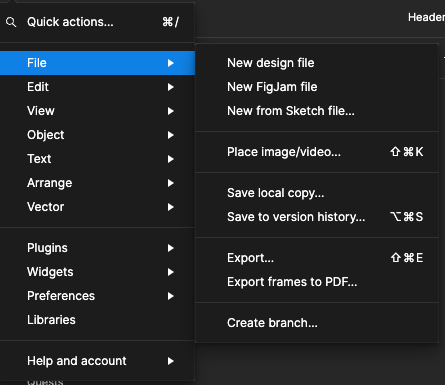Open the Object menu
The height and width of the screenshot is (385, 445).
97,135
